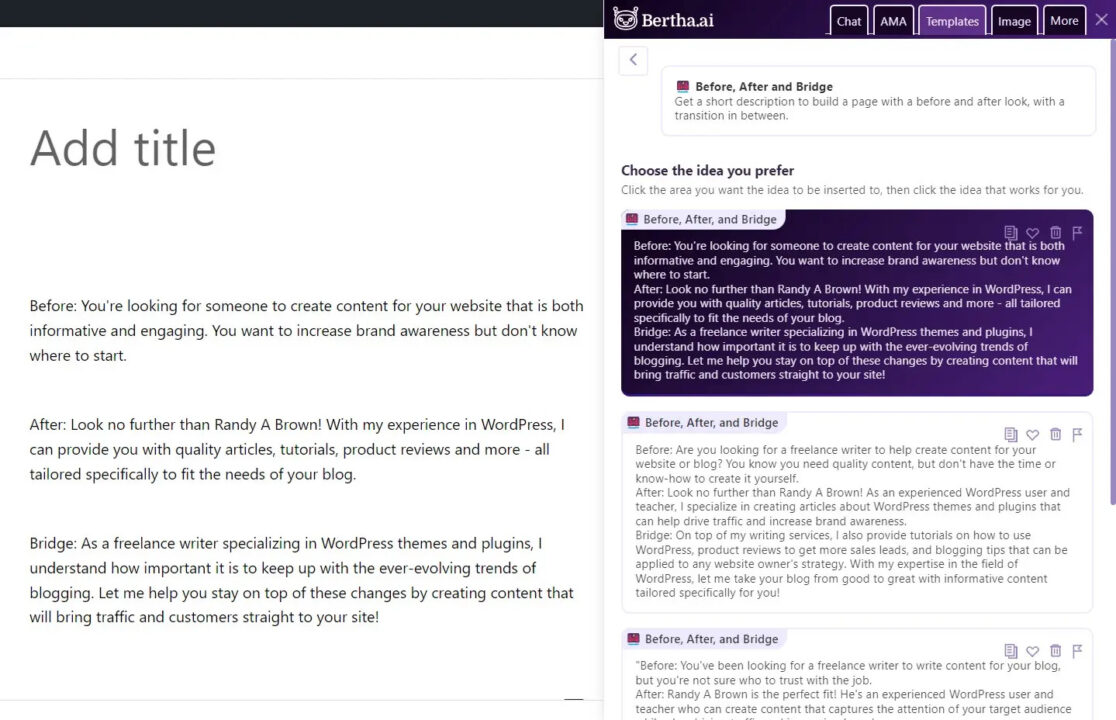Screen dimensions: 1116x720
Task: Click the flag icon on the second idea
Action: (x=1077, y=434)
